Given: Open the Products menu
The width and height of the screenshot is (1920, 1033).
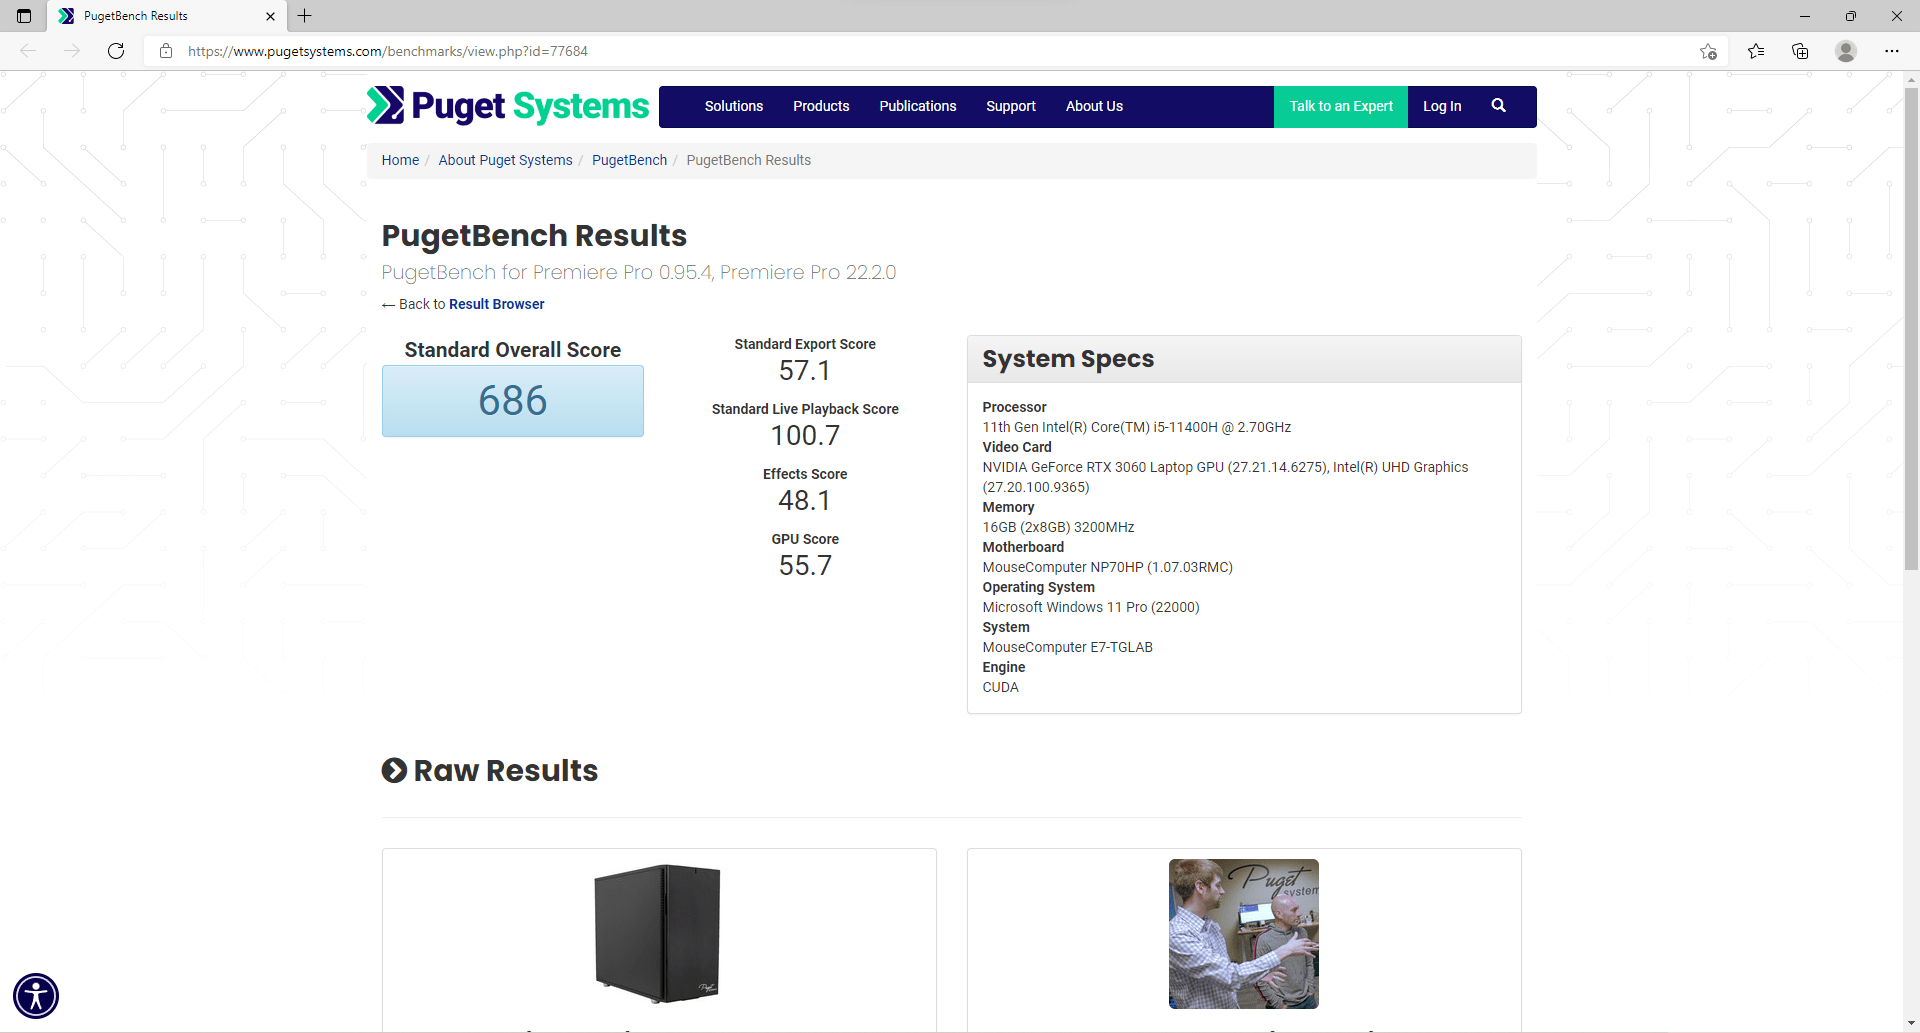Looking at the screenshot, I should [821, 106].
